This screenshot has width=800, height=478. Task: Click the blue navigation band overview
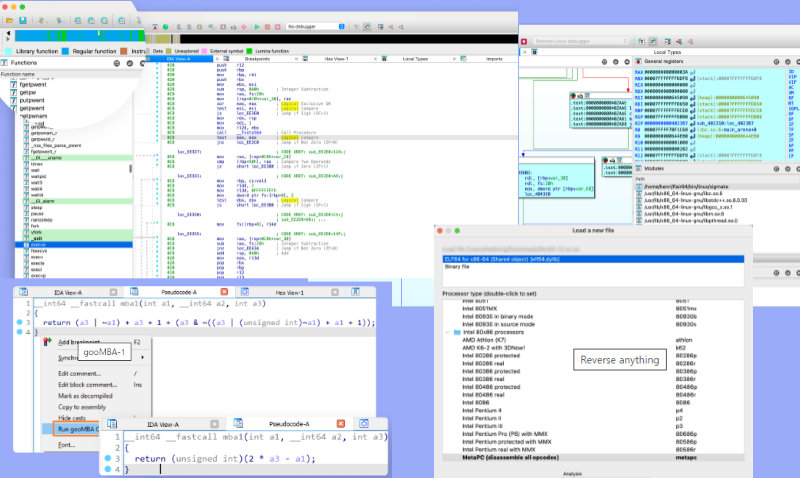pos(79,36)
